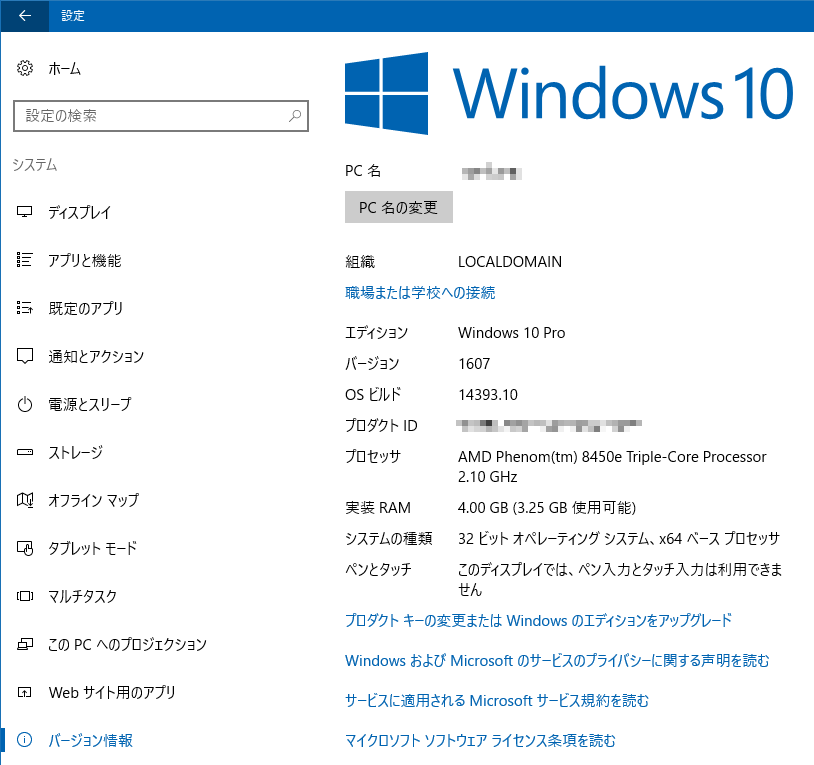The image size is (814, 765).
Task: Click the LOCALDOMAIN organization value
Action: (x=510, y=262)
